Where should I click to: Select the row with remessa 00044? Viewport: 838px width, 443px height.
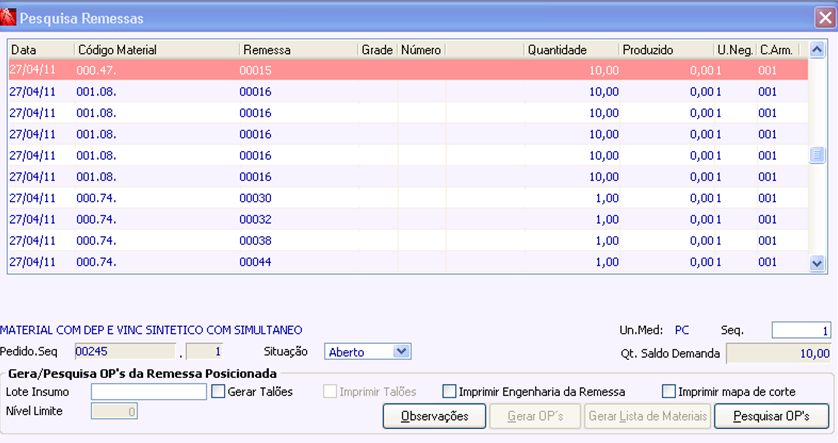[x=408, y=262]
